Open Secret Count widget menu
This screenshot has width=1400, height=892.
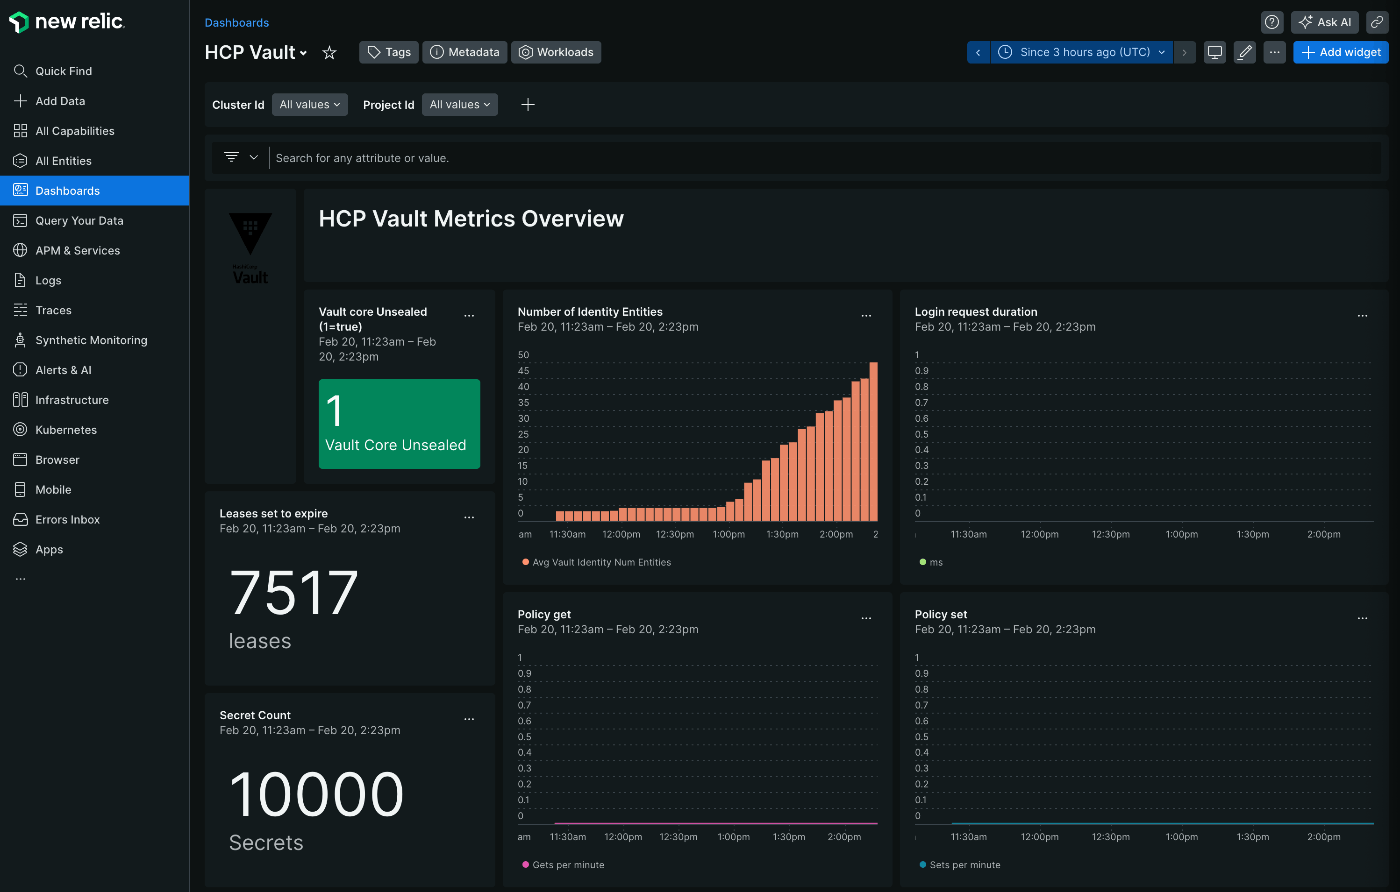click(469, 719)
